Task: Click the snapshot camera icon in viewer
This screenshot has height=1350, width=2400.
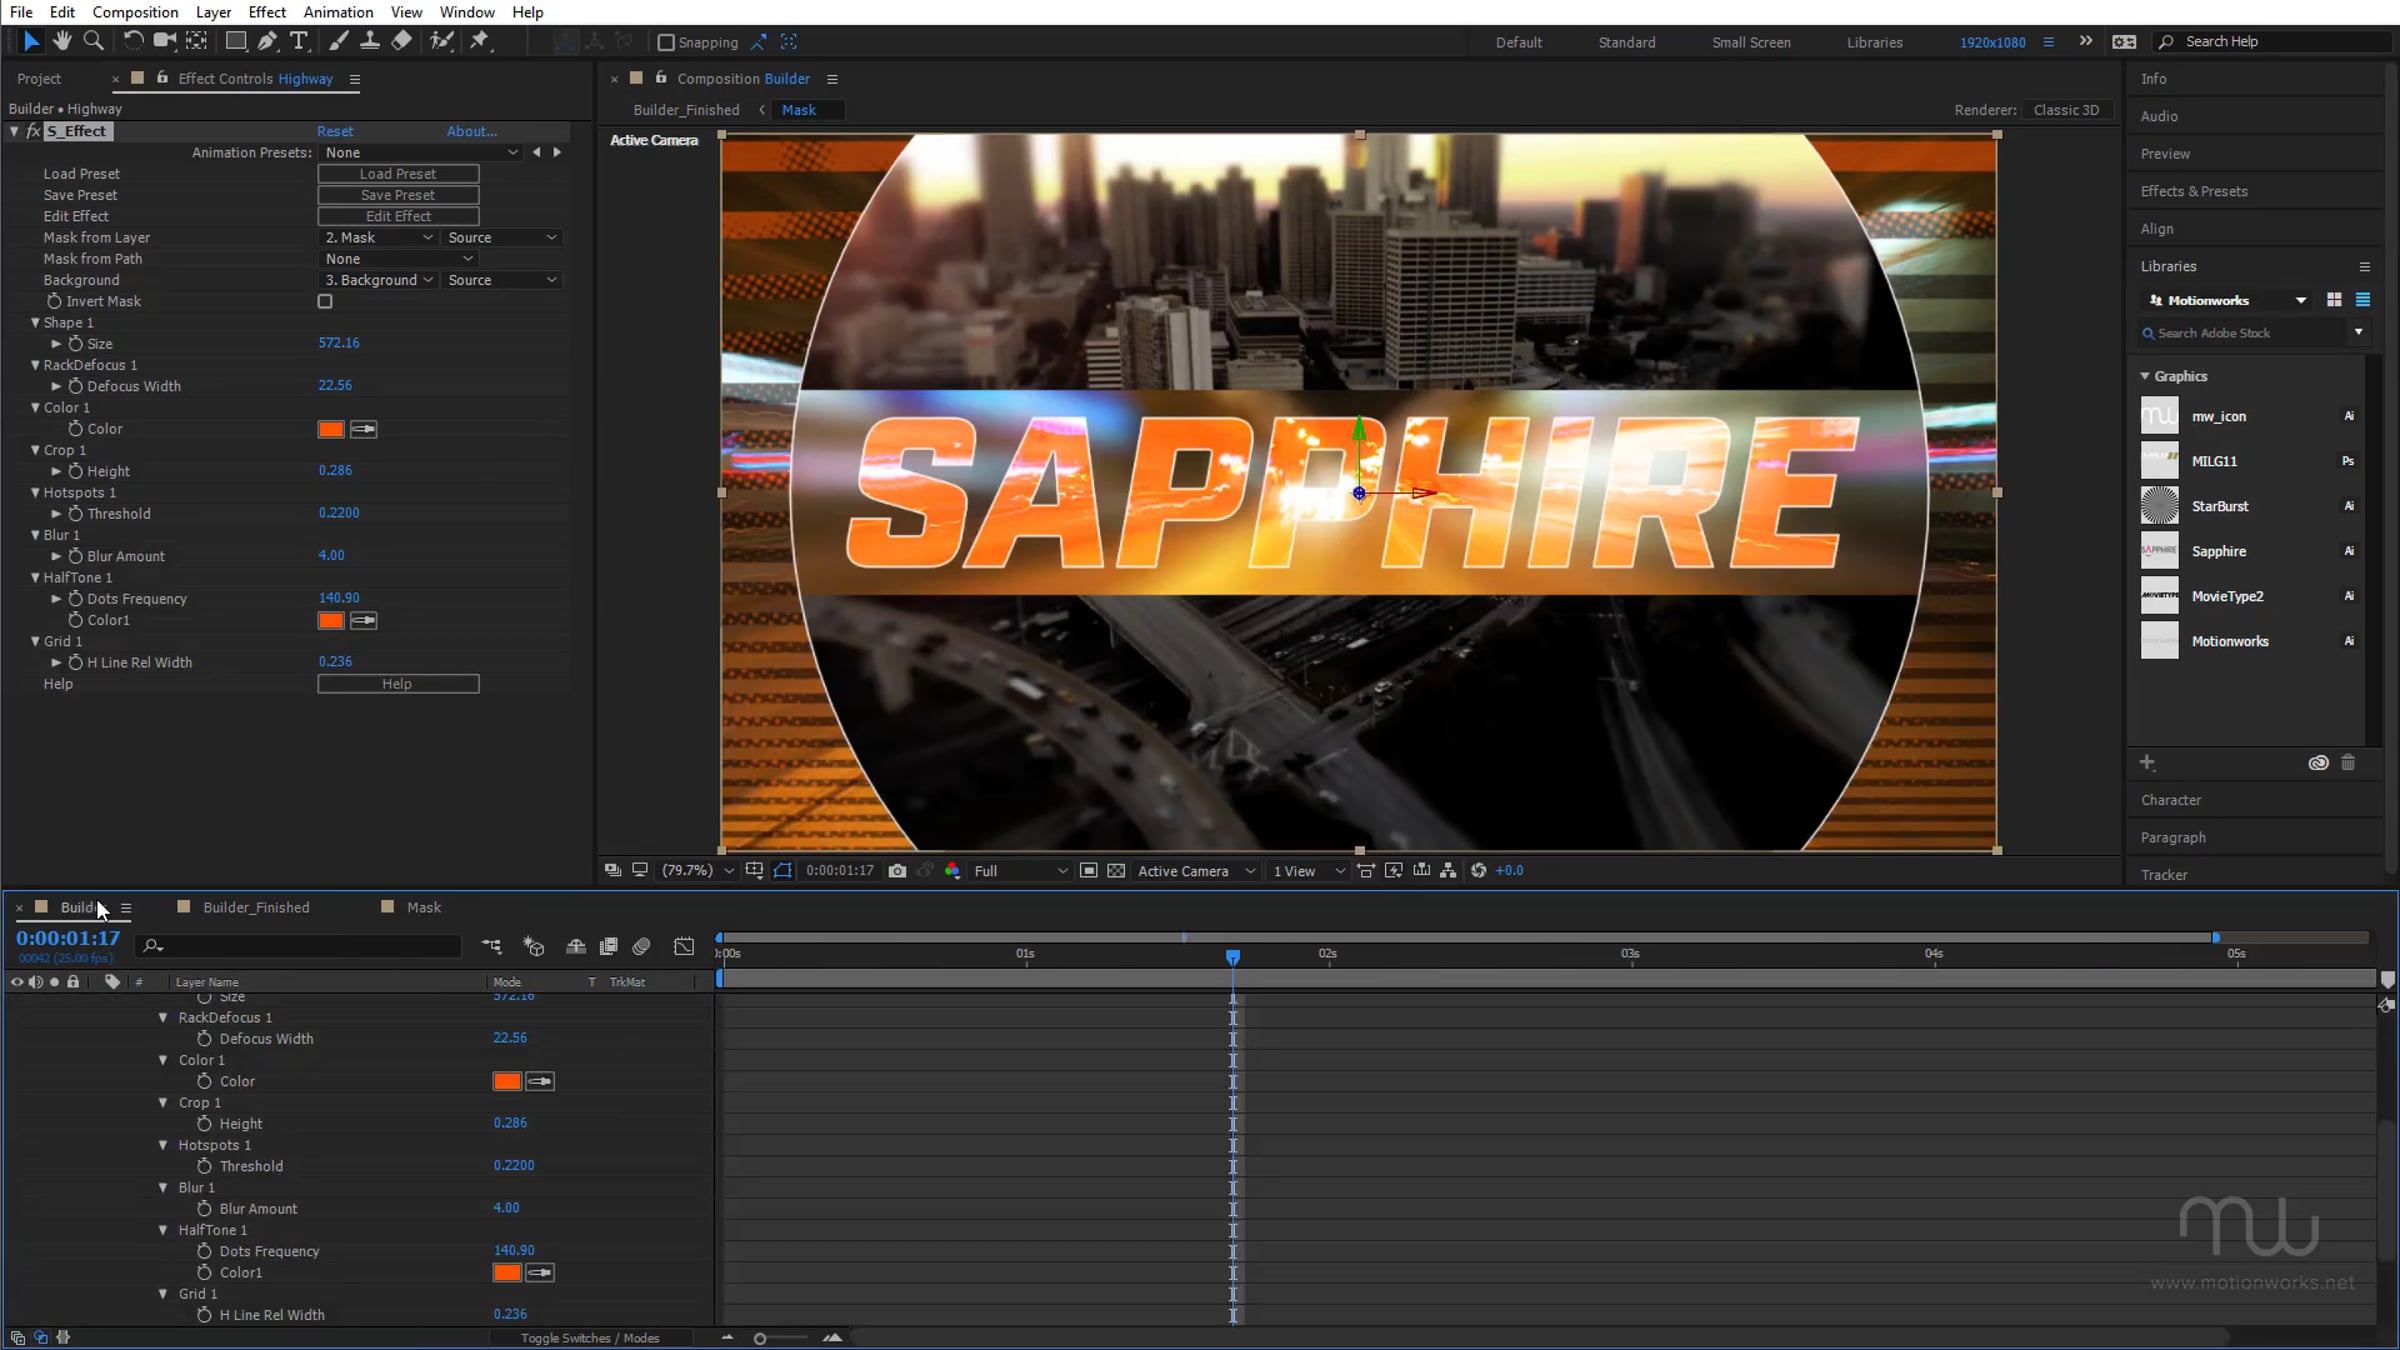Action: coord(897,871)
